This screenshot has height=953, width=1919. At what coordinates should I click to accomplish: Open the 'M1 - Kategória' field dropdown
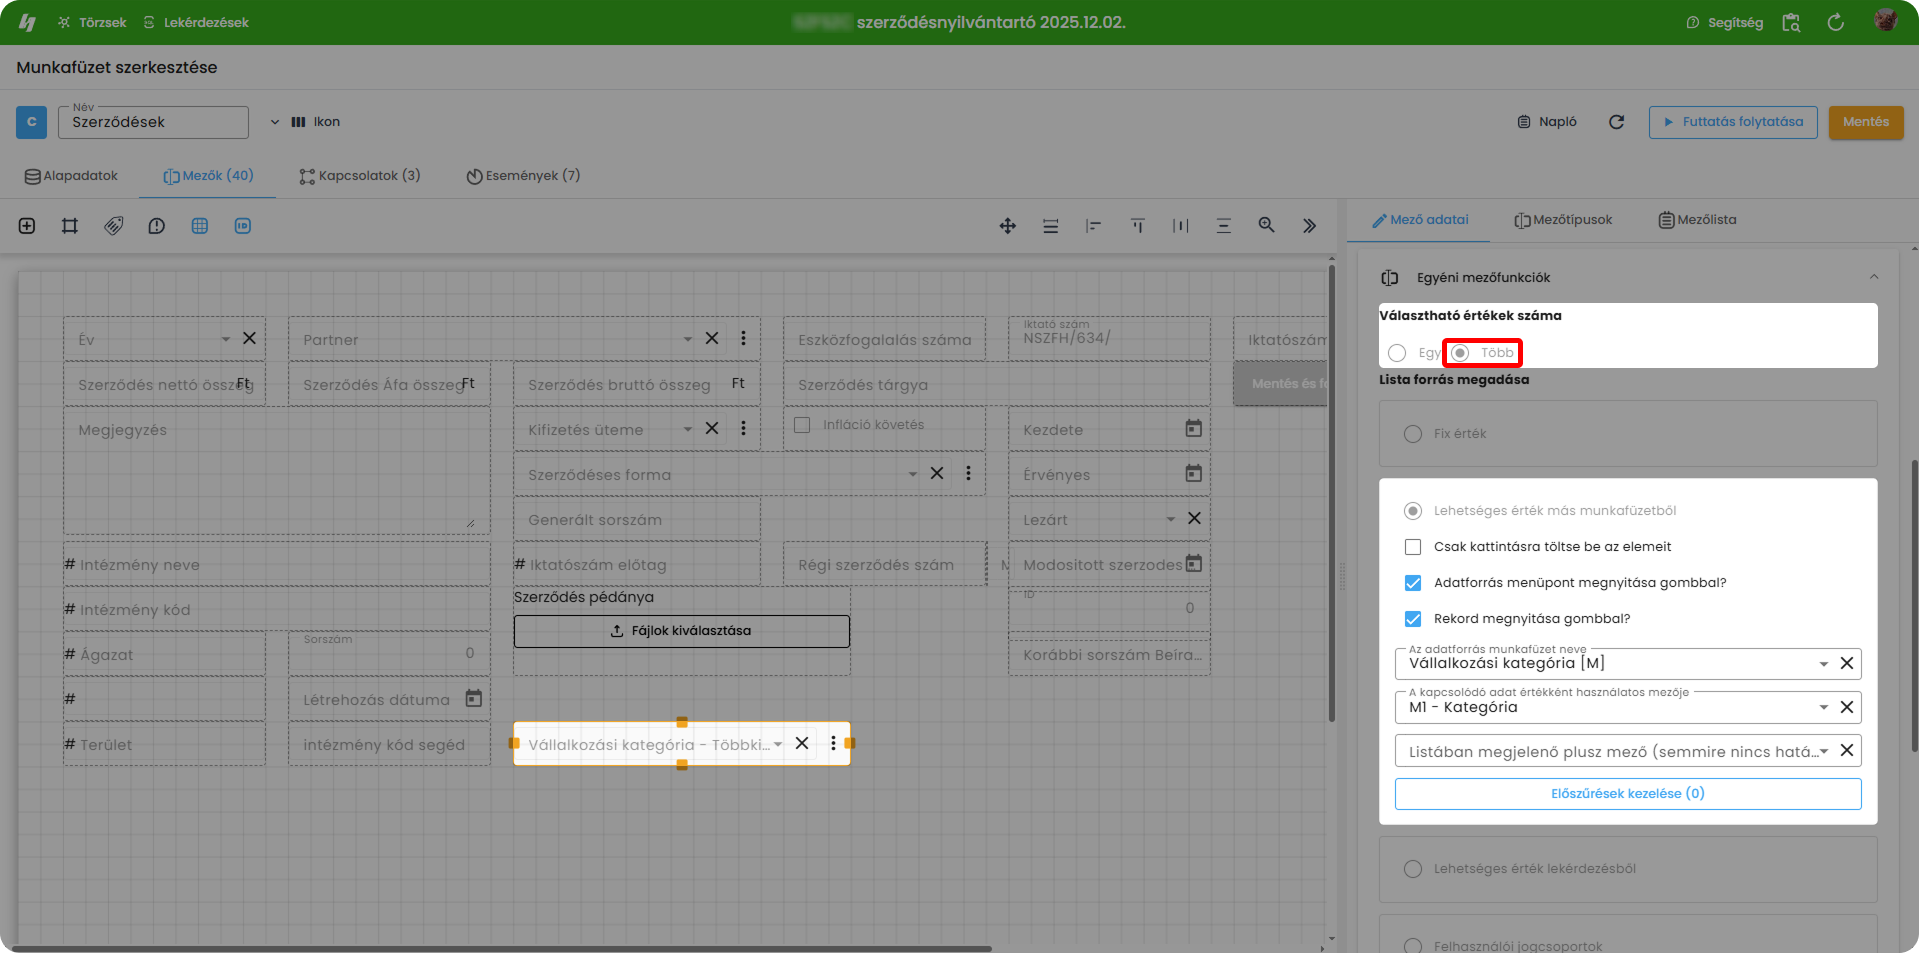pyautogui.click(x=1823, y=708)
